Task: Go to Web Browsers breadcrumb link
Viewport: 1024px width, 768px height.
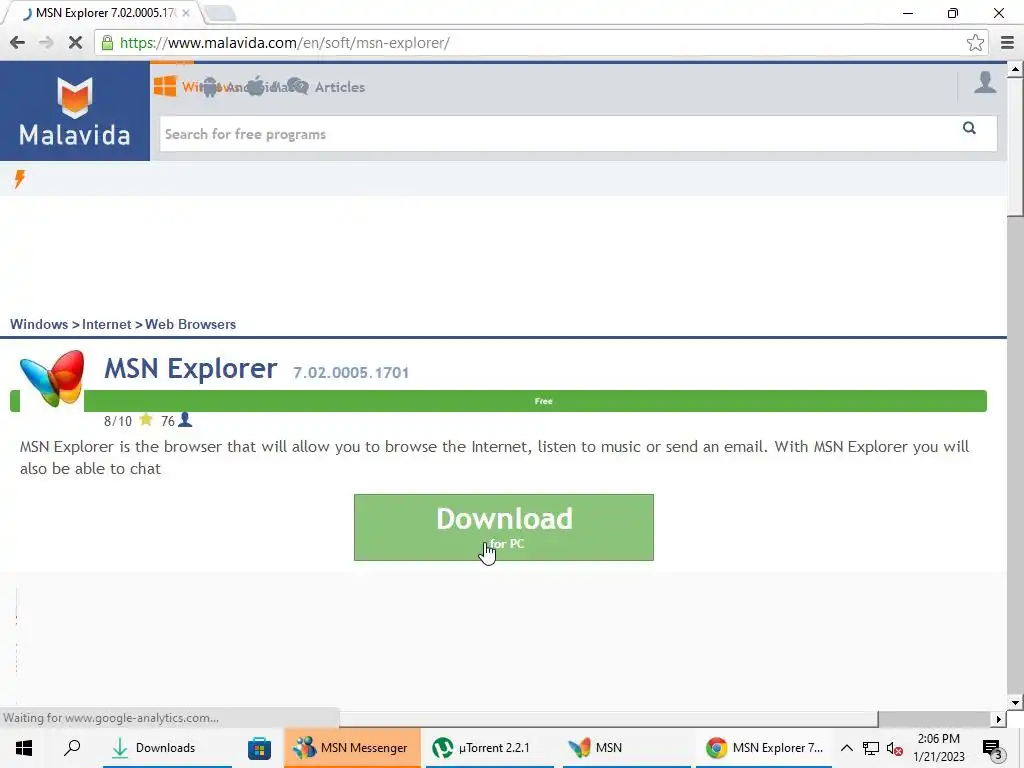Action: point(190,325)
